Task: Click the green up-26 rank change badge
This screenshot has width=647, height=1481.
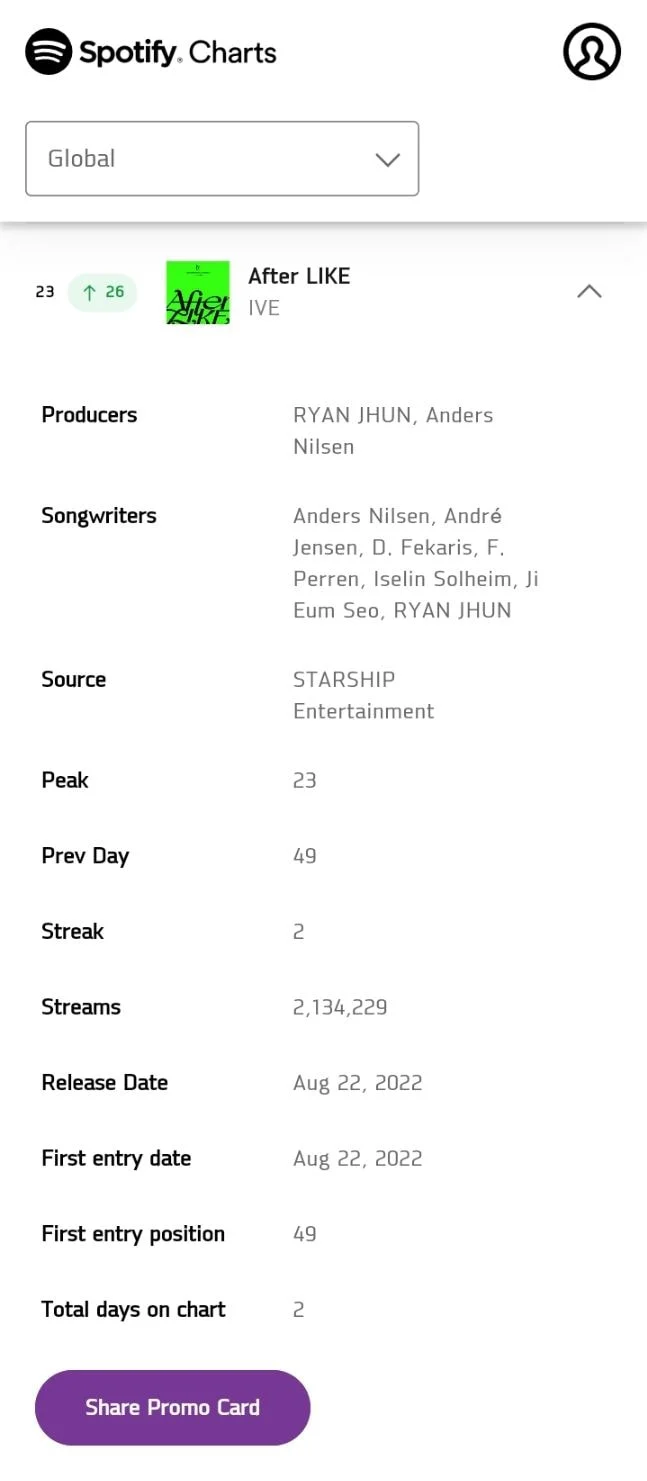Action: pos(103,292)
